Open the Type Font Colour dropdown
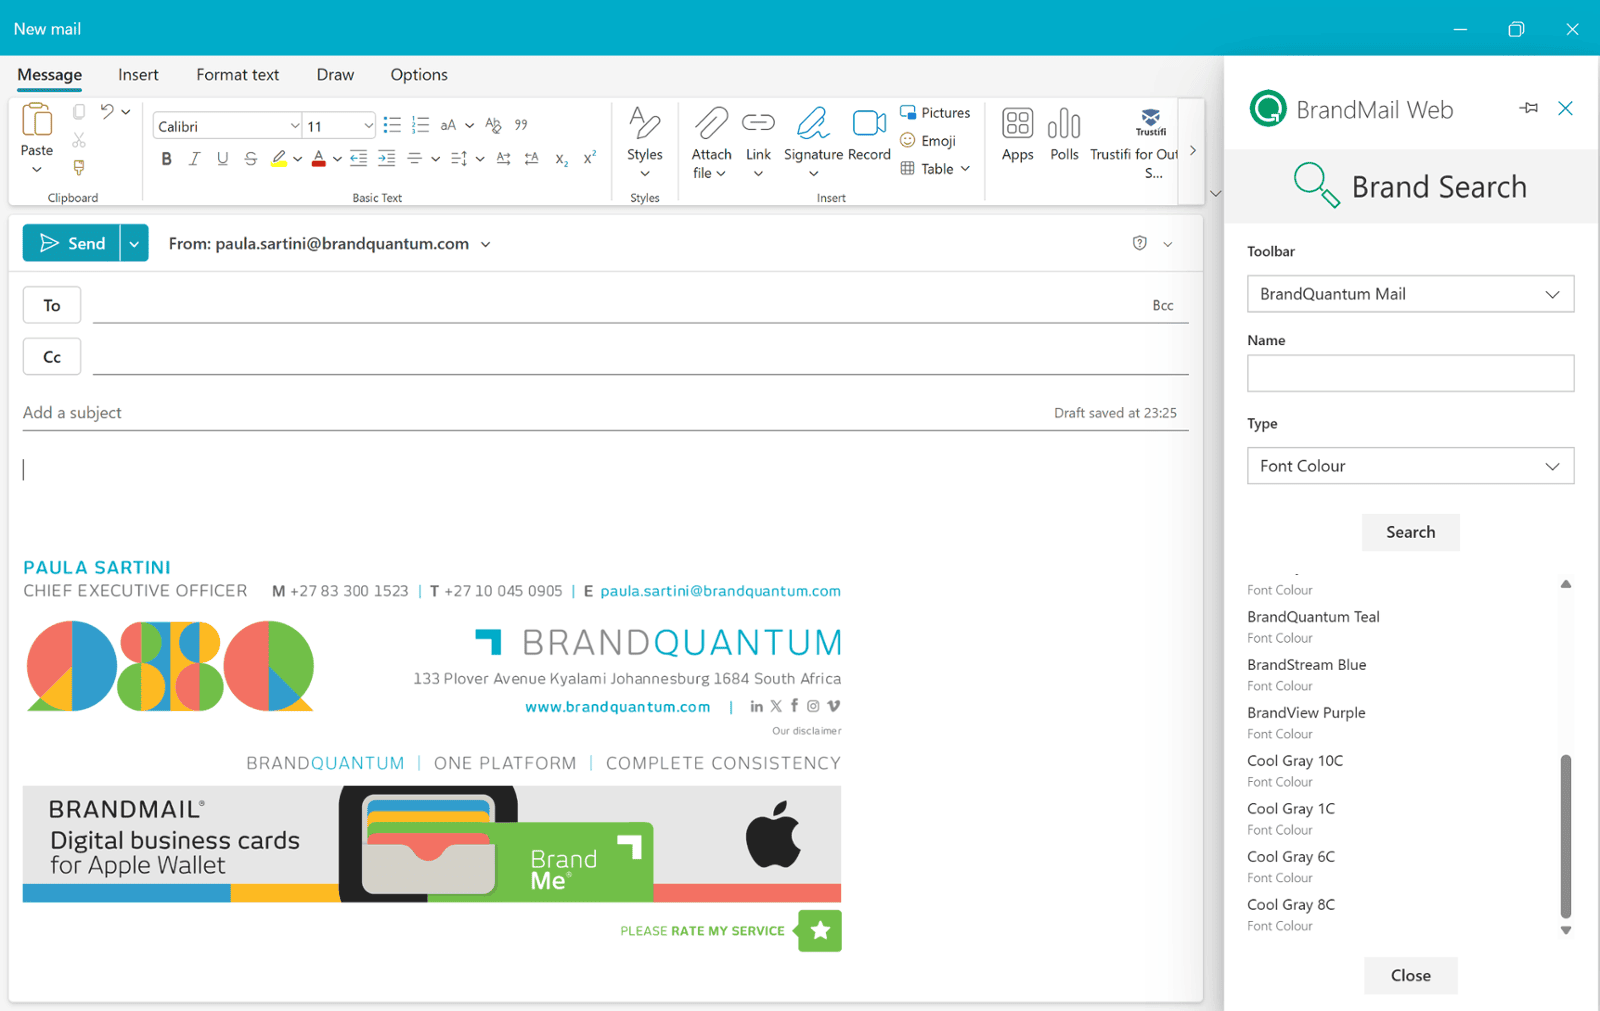 [x=1410, y=466]
